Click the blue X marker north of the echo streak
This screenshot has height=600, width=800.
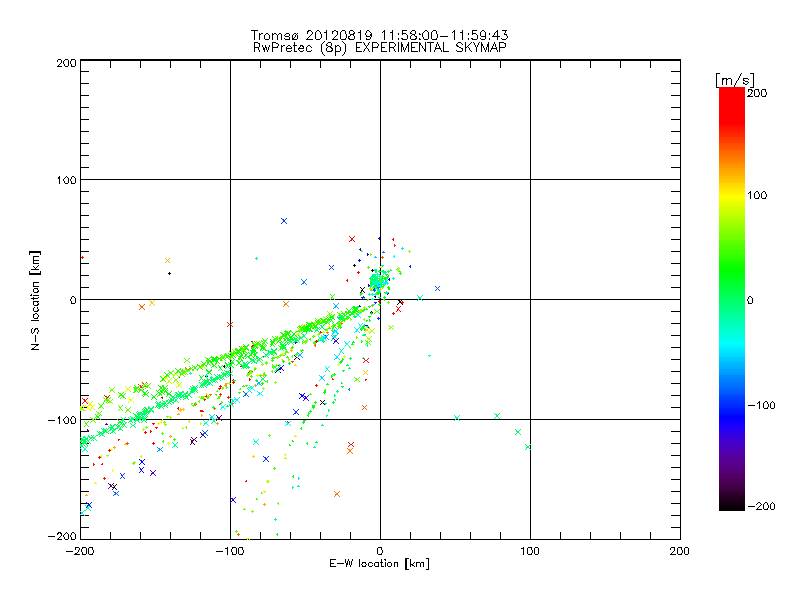(x=284, y=221)
